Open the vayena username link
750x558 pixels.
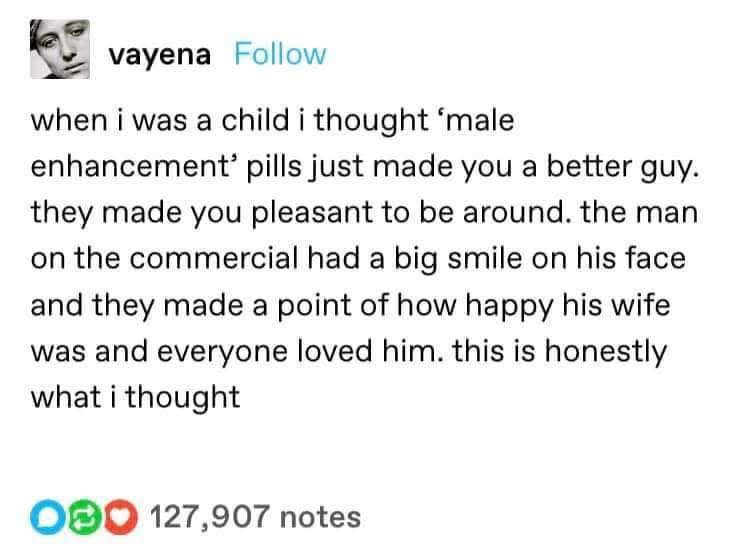[159, 54]
